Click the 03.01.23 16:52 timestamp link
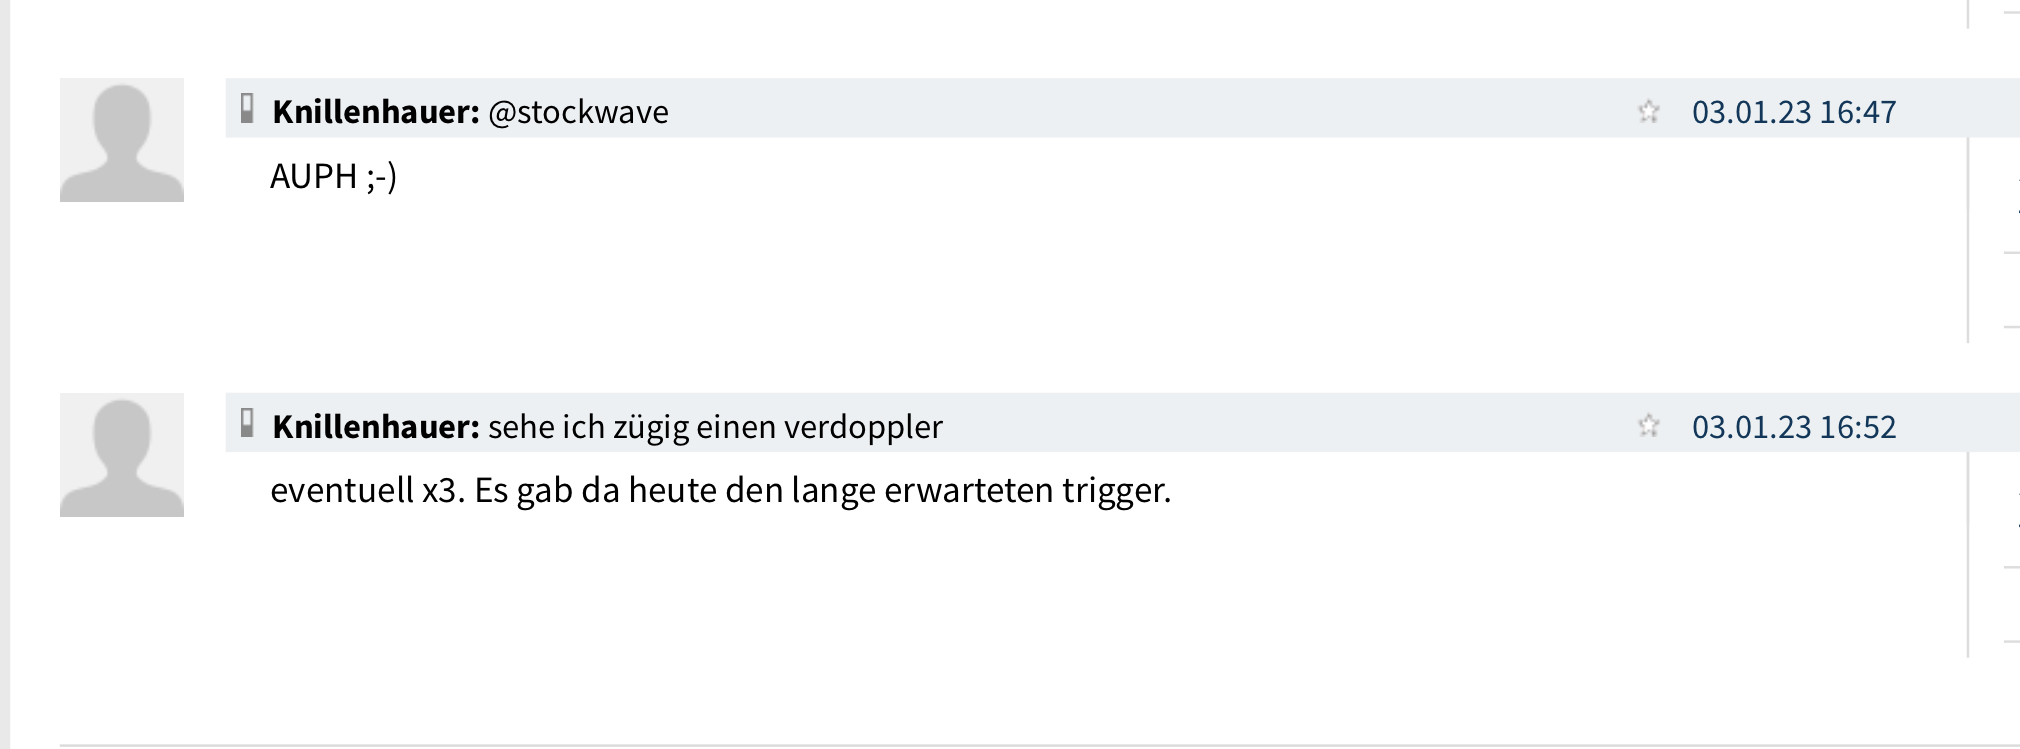2020x749 pixels. (x=1793, y=427)
